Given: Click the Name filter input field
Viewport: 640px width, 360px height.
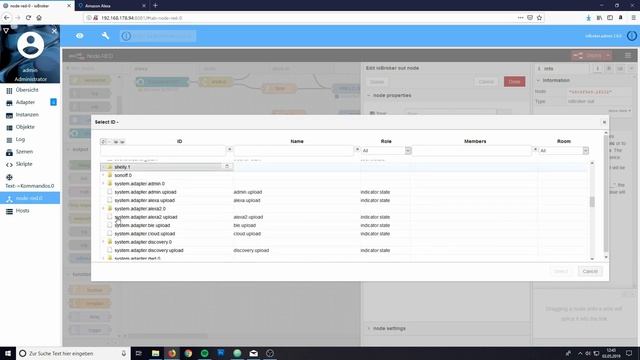Looking at the screenshot, I should coord(293,151).
